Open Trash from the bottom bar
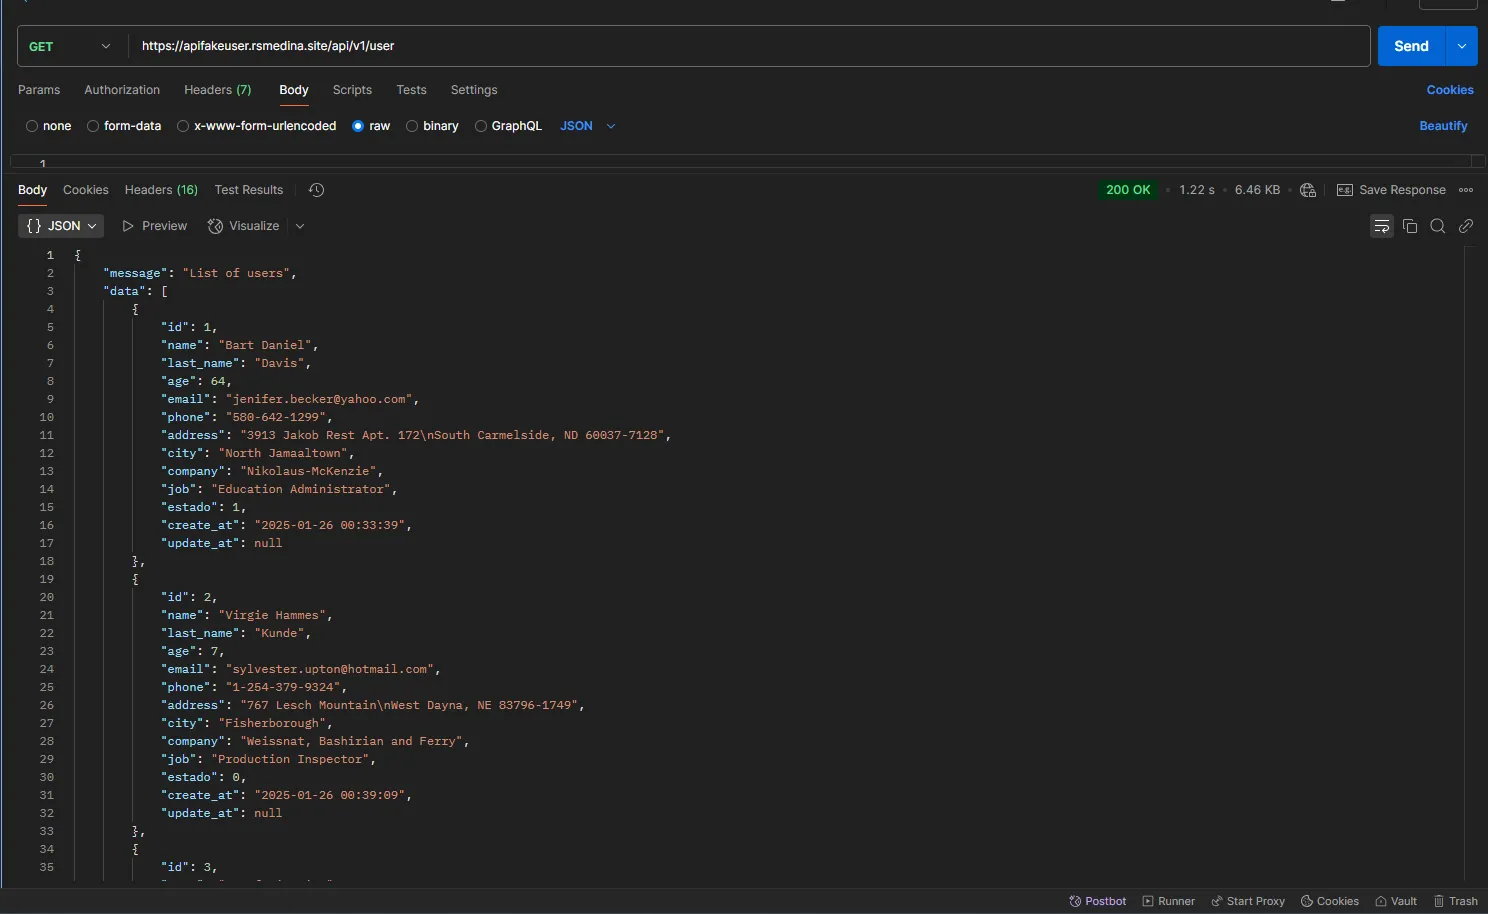1488x914 pixels. [1455, 901]
